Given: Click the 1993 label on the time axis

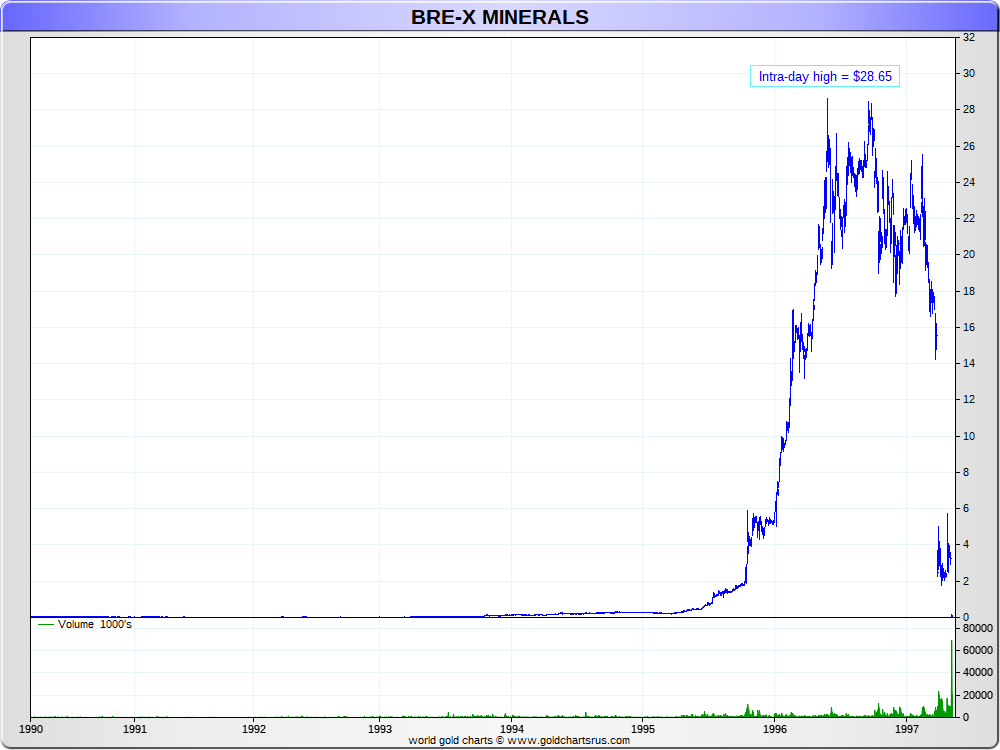Looking at the screenshot, I should click(x=380, y=729).
